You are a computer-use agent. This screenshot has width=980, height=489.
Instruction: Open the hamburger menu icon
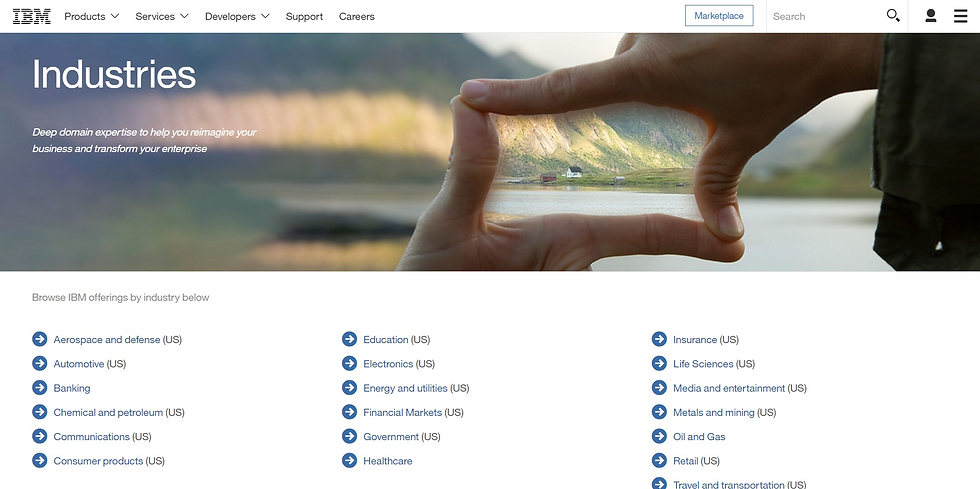[x=961, y=16]
